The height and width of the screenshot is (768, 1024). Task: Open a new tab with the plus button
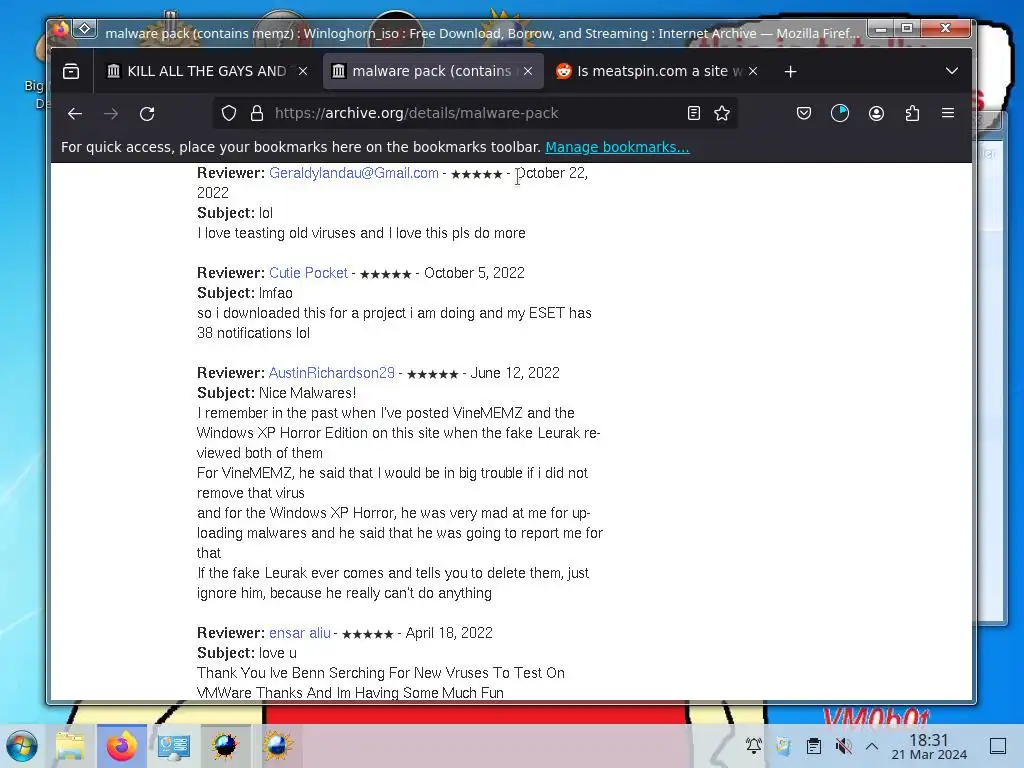790,71
